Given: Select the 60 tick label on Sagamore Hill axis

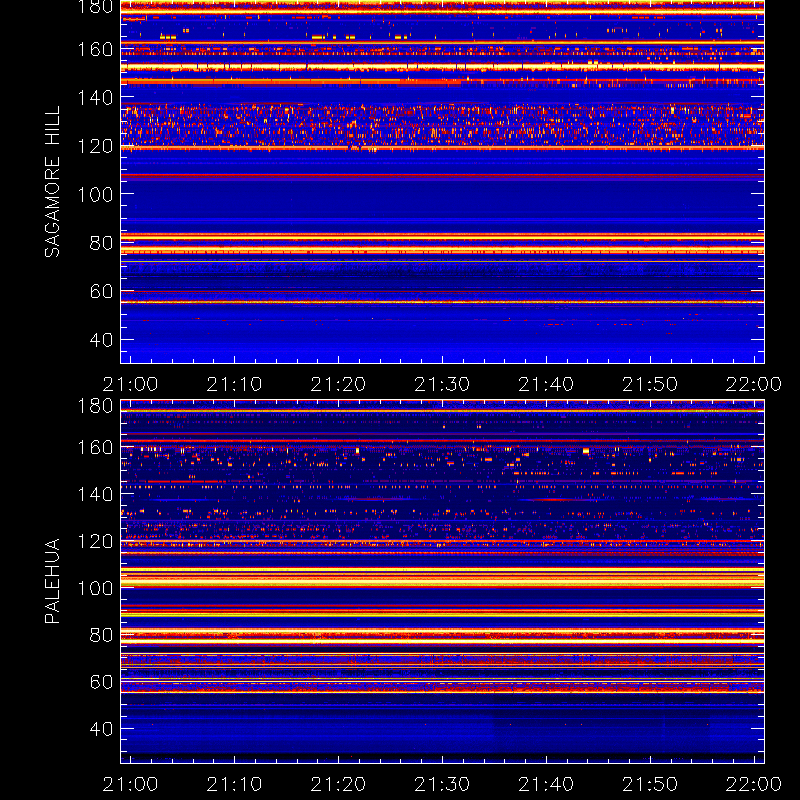Looking at the screenshot, I should [102, 291].
